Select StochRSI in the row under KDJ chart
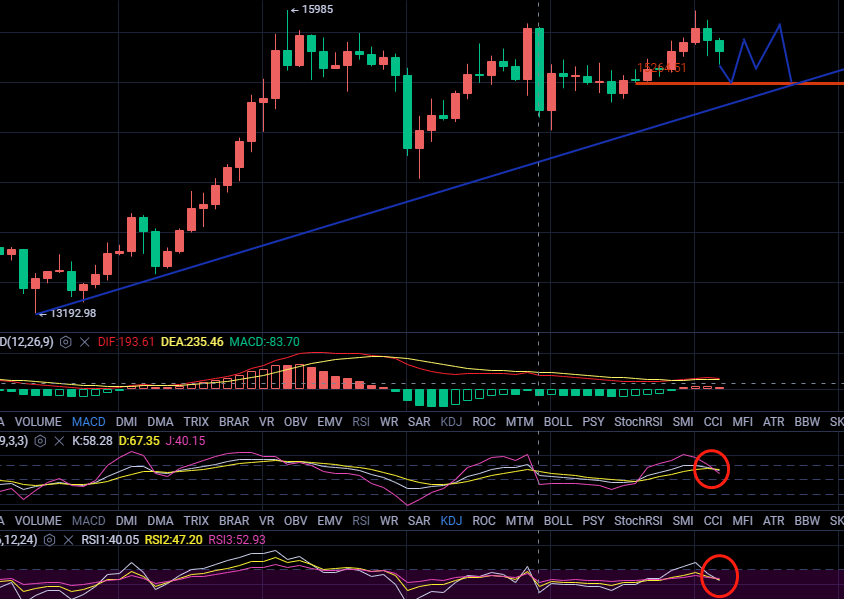 (x=638, y=521)
